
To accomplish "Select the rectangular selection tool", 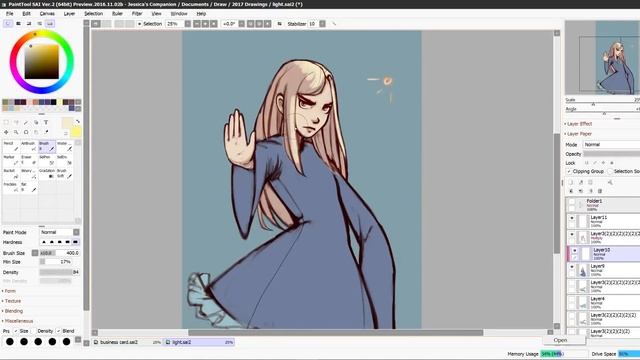I will 6,122.
